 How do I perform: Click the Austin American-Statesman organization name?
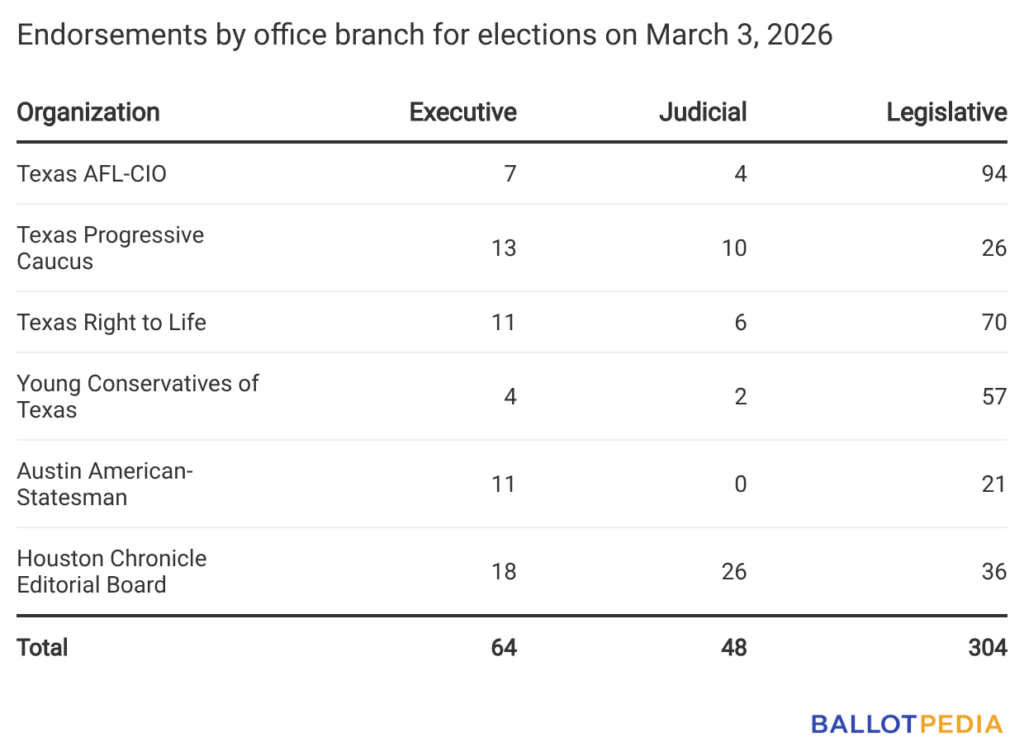tap(104, 484)
